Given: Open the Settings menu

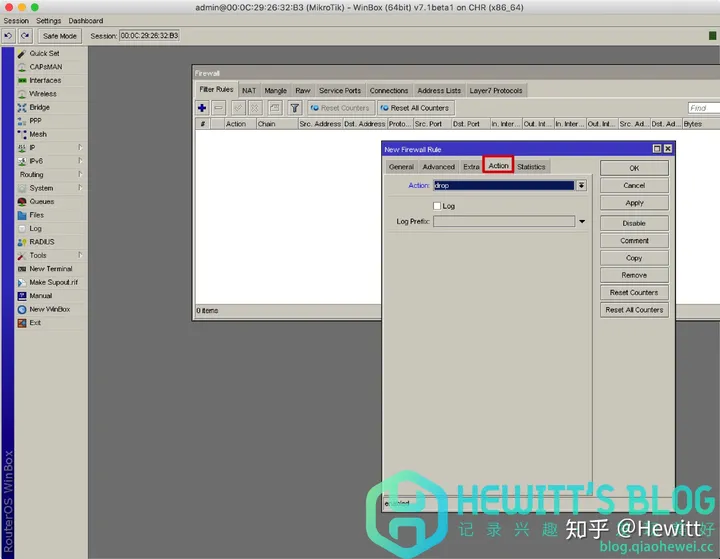Looking at the screenshot, I should [x=48, y=21].
